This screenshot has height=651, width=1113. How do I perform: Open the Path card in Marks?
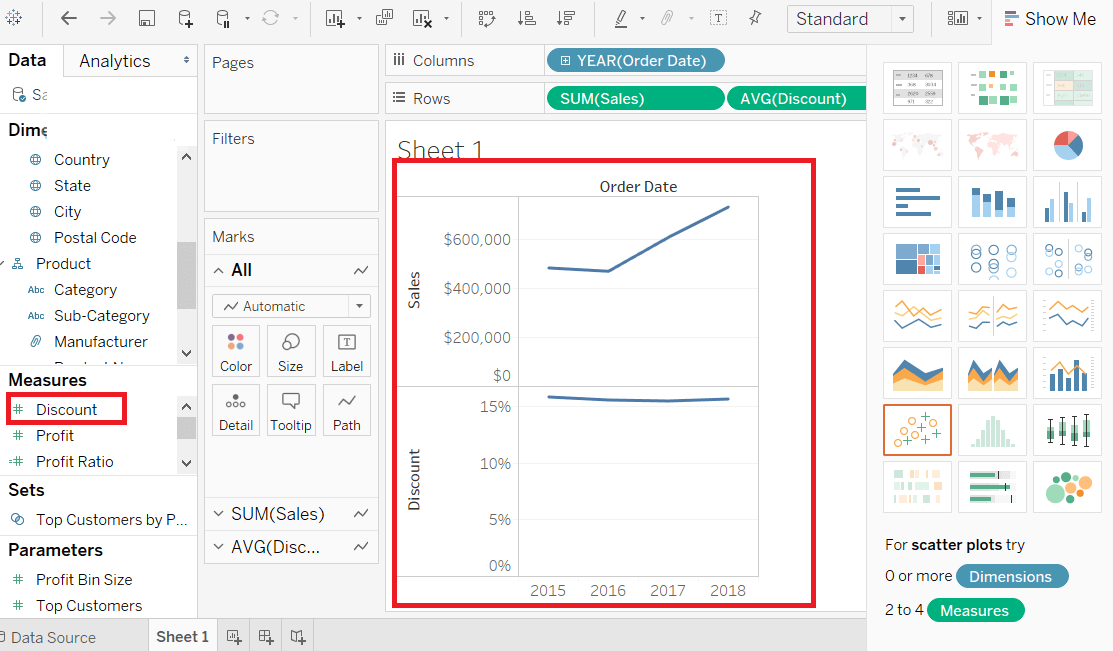tap(346, 411)
